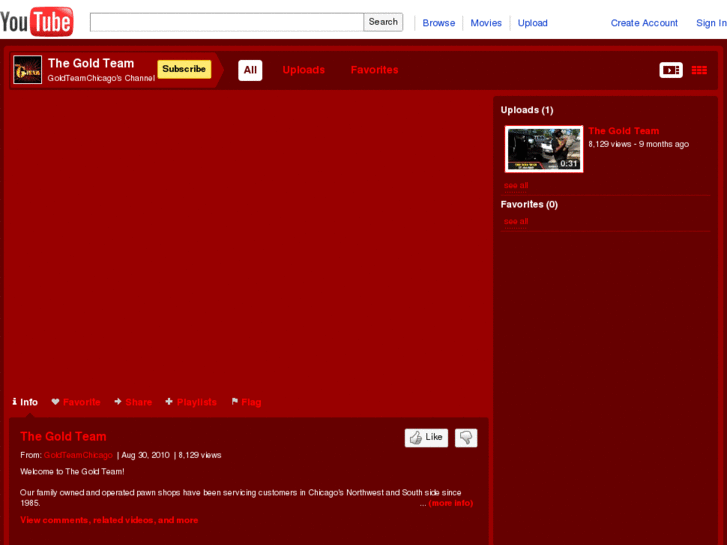Click View comments, related videos, and more
The image size is (727, 545).
(x=109, y=520)
